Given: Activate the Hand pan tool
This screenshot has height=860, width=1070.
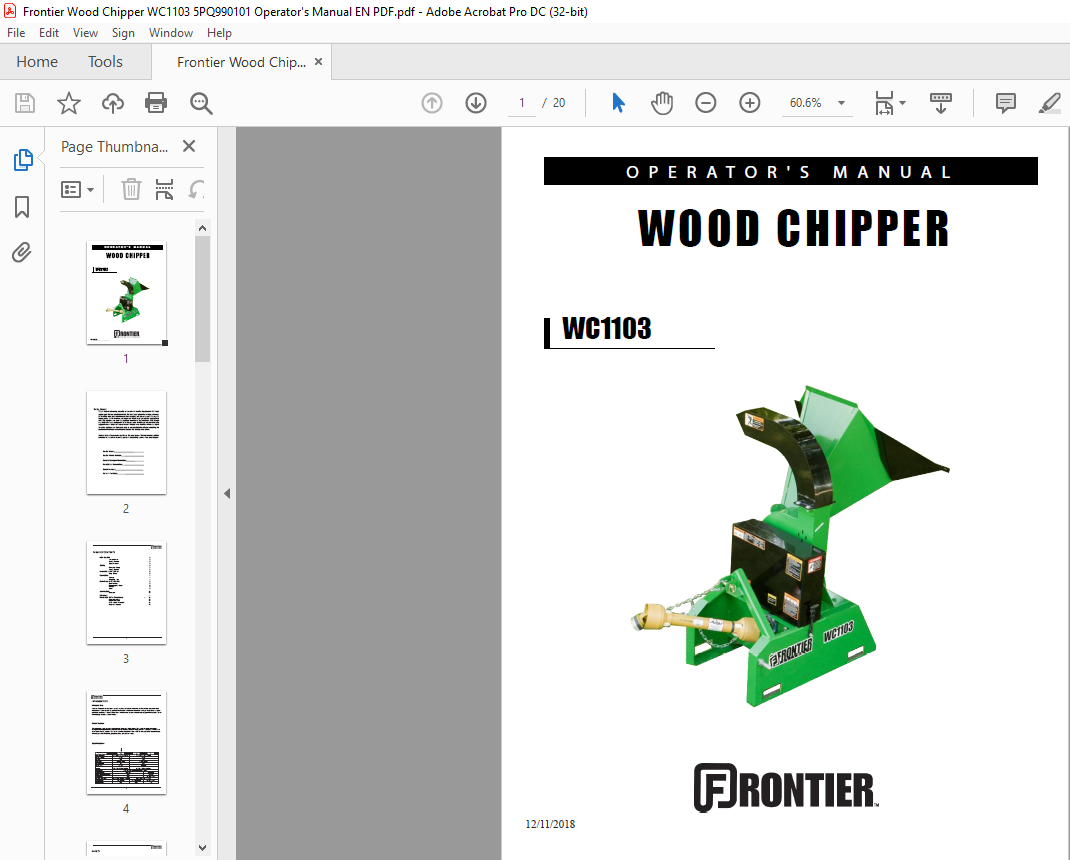Looking at the screenshot, I should [x=662, y=103].
